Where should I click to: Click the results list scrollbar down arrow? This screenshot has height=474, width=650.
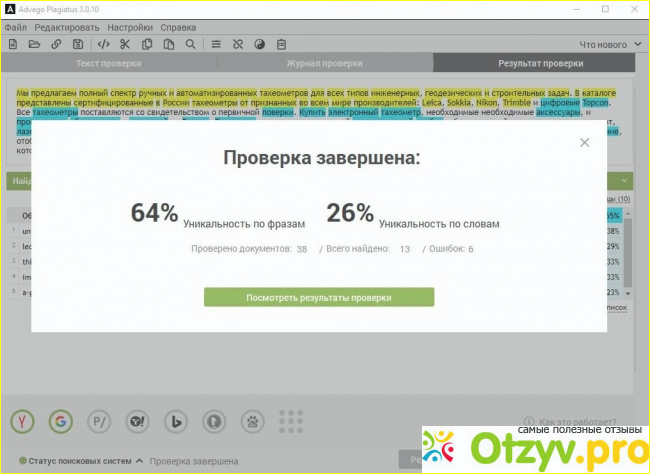[628, 293]
